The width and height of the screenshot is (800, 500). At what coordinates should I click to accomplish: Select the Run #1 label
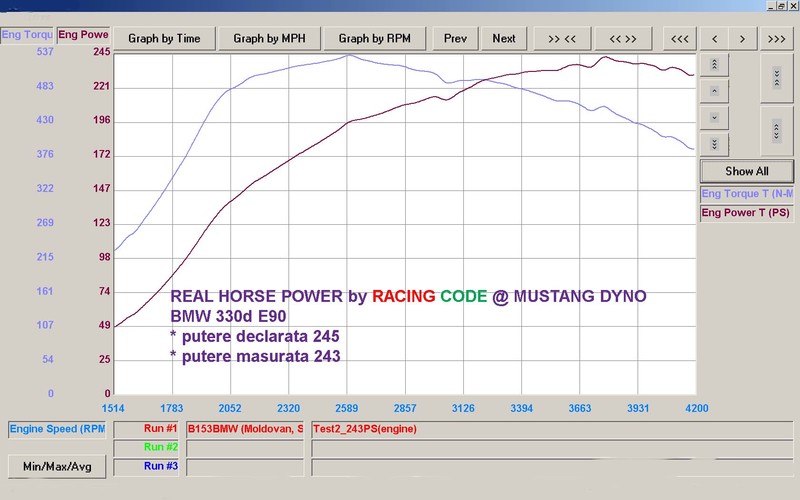tap(146, 429)
